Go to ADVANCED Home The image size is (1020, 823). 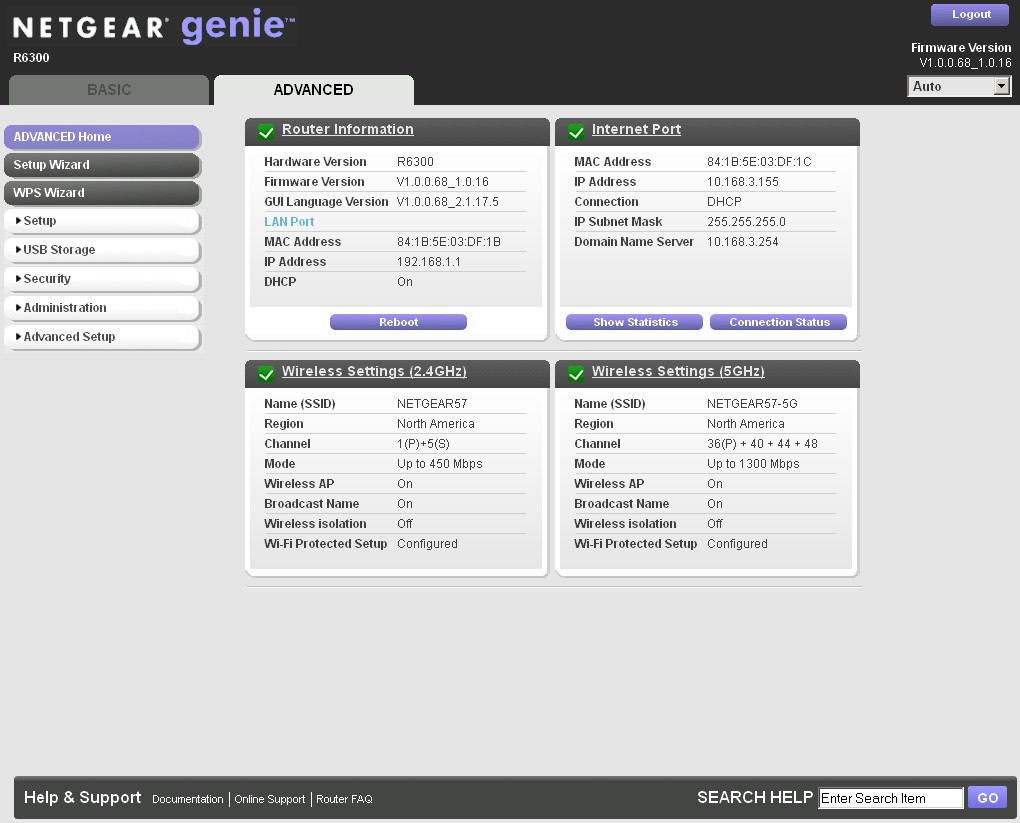pyautogui.click(x=101, y=137)
